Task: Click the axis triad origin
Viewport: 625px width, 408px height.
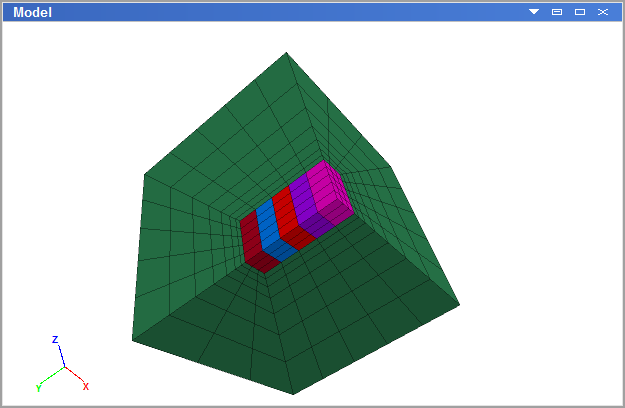Action: tap(65, 367)
